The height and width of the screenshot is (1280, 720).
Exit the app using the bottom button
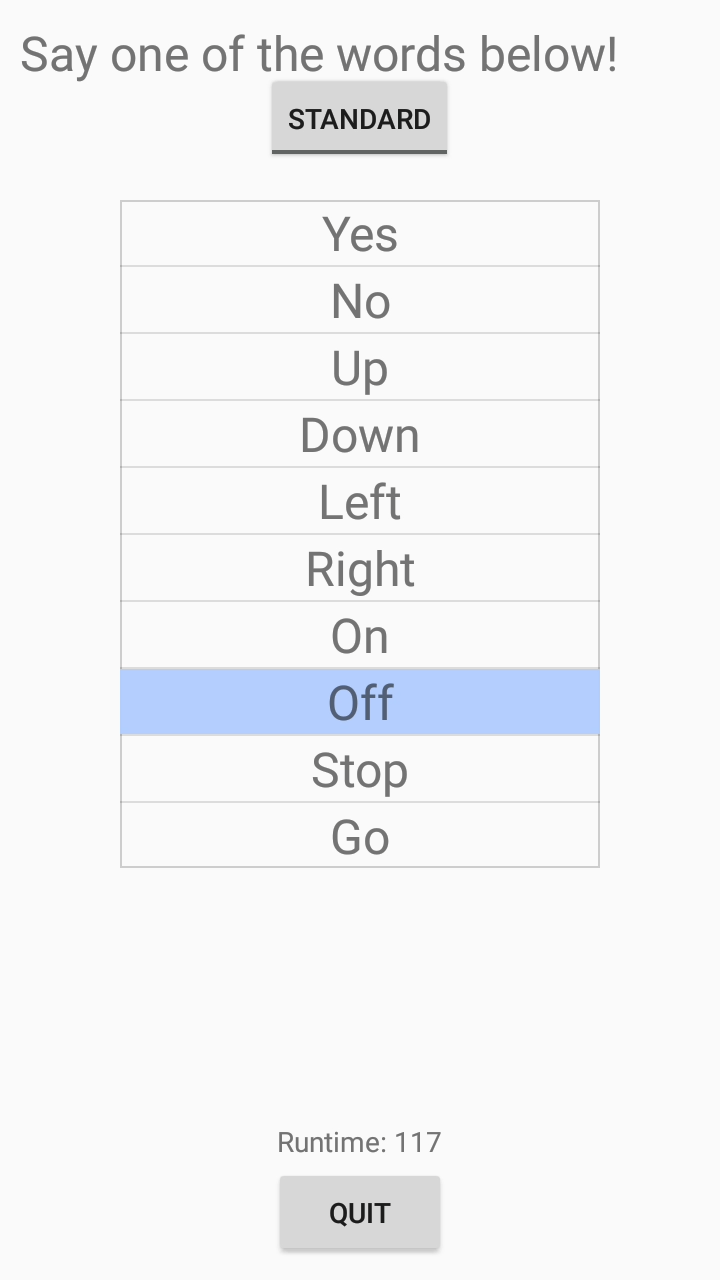point(359,1212)
